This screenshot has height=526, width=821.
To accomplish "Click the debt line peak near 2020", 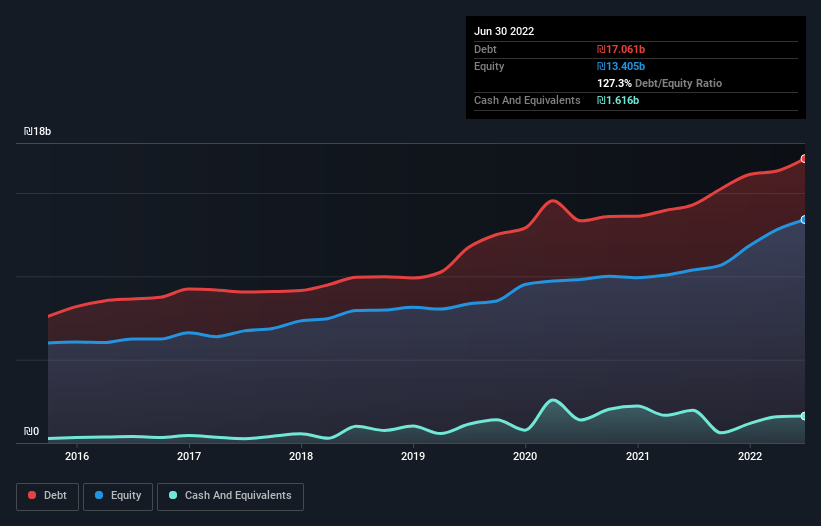I will [553, 200].
